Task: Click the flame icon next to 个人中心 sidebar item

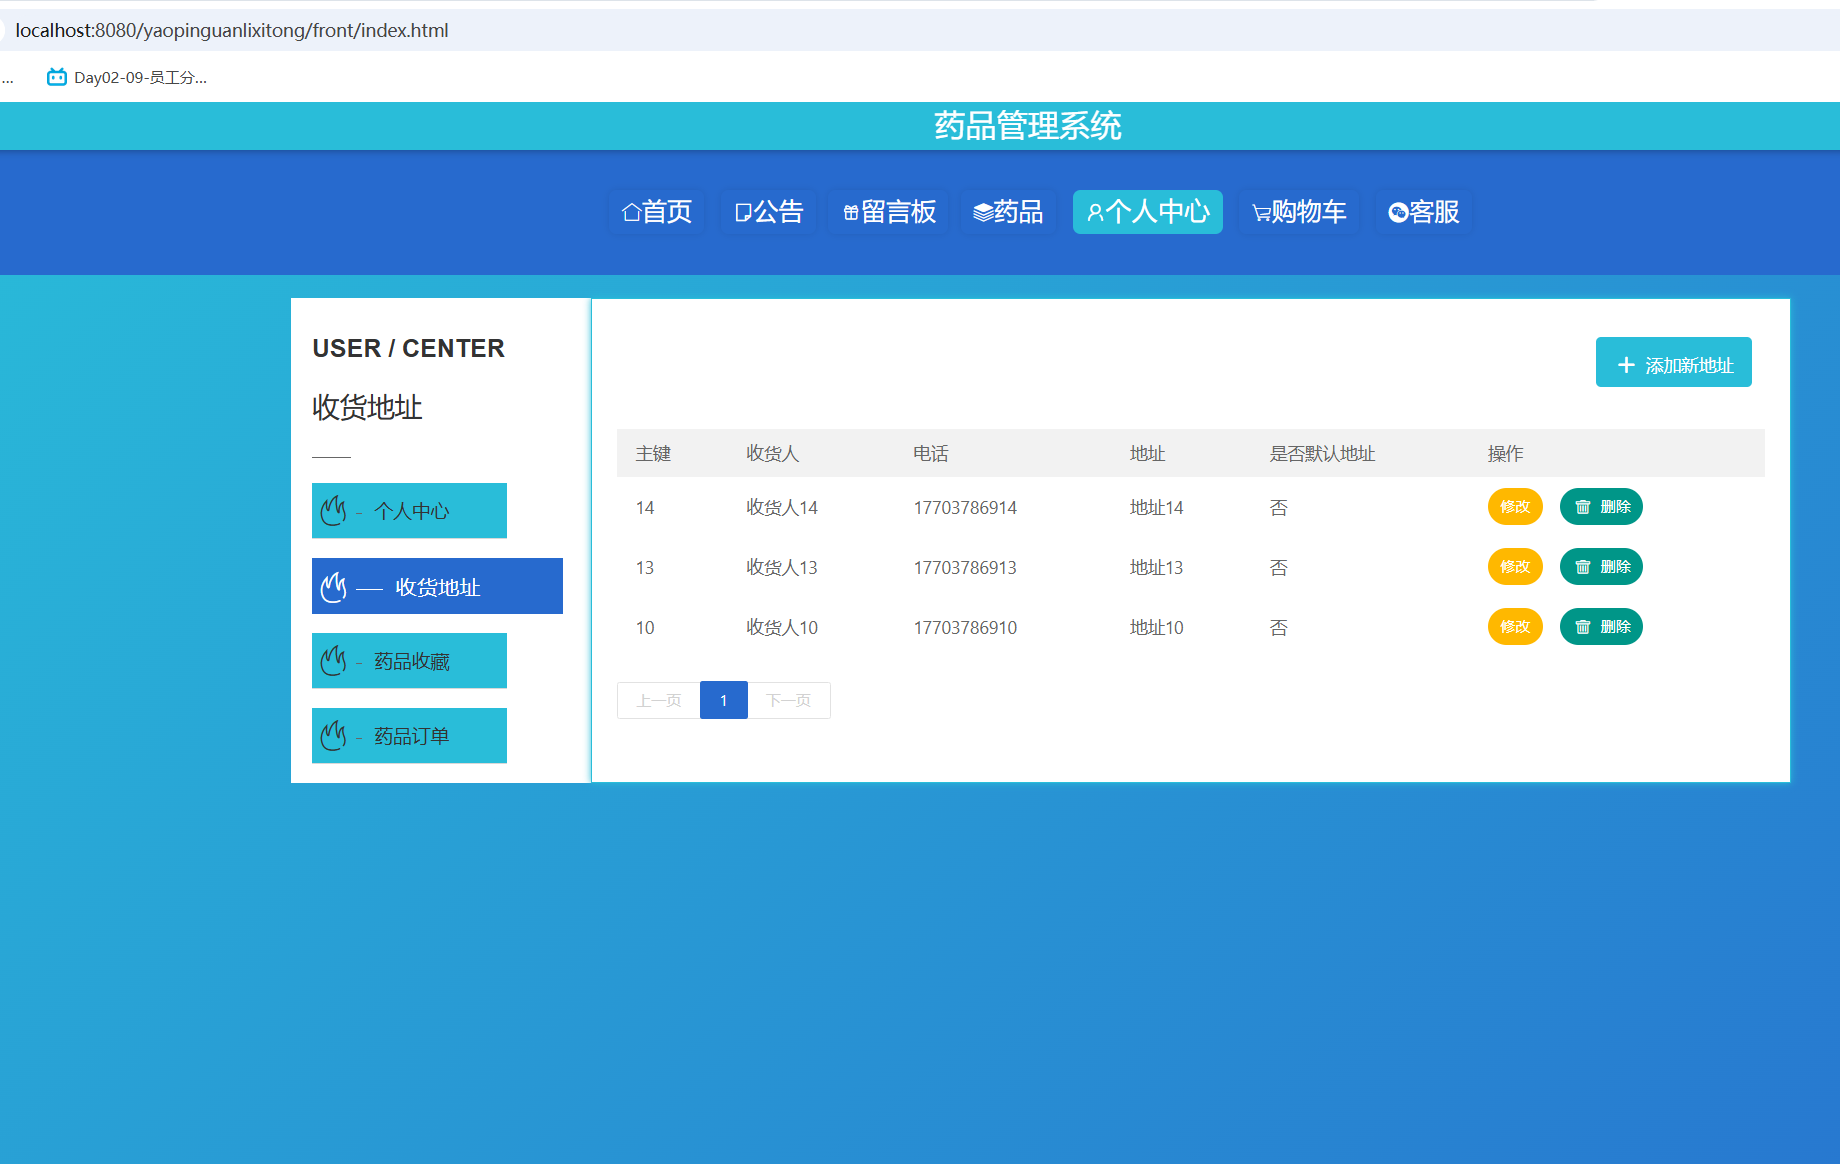Action: [x=333, y=510]
